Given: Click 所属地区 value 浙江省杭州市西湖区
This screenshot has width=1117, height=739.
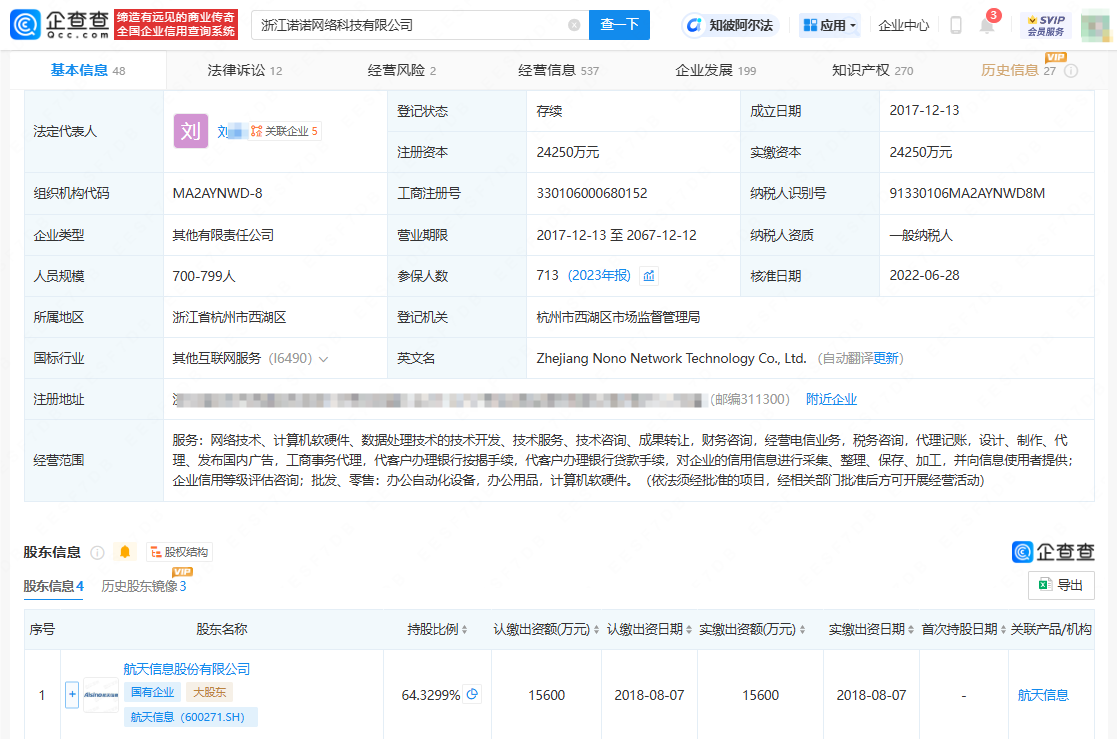Looking at the screenshot, I should coord(229,317).
